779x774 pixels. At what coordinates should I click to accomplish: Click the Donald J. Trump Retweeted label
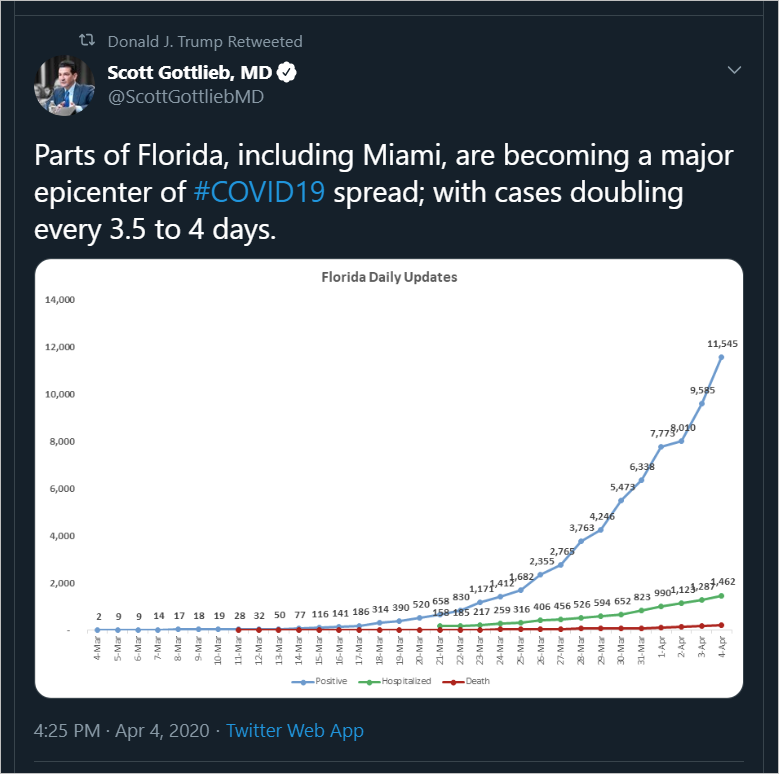[205, 41]
